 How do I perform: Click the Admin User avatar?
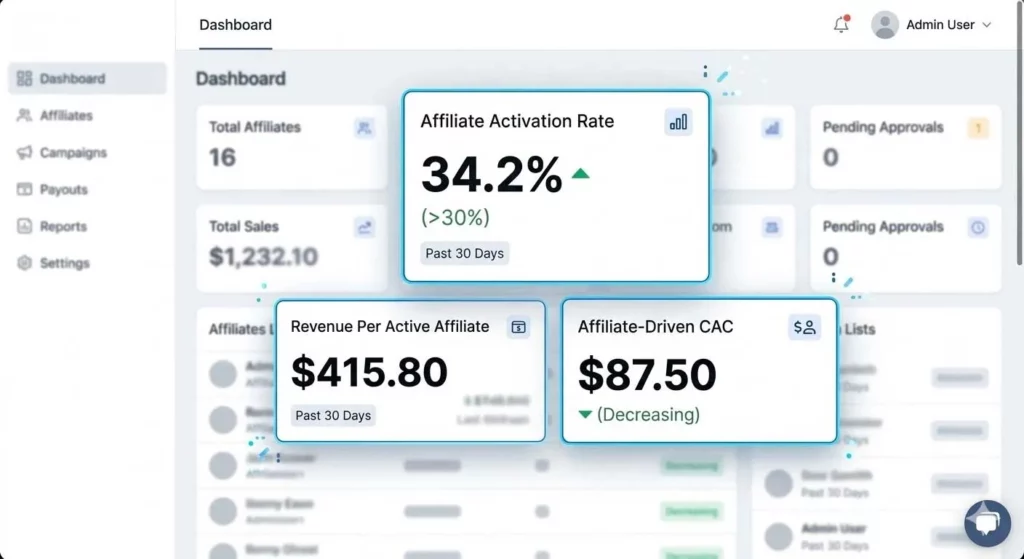884,25
